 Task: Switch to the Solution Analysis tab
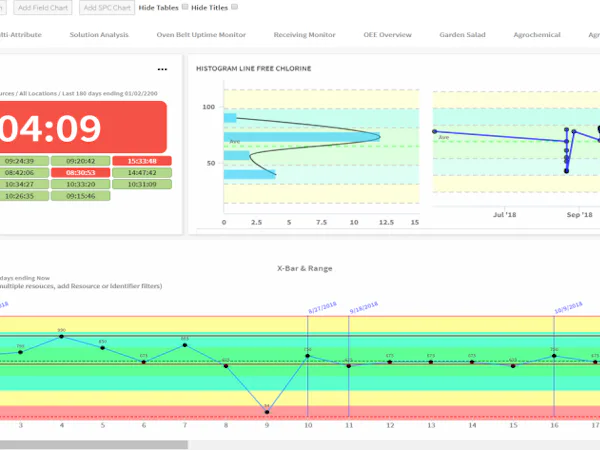click(x=99, y=35)
